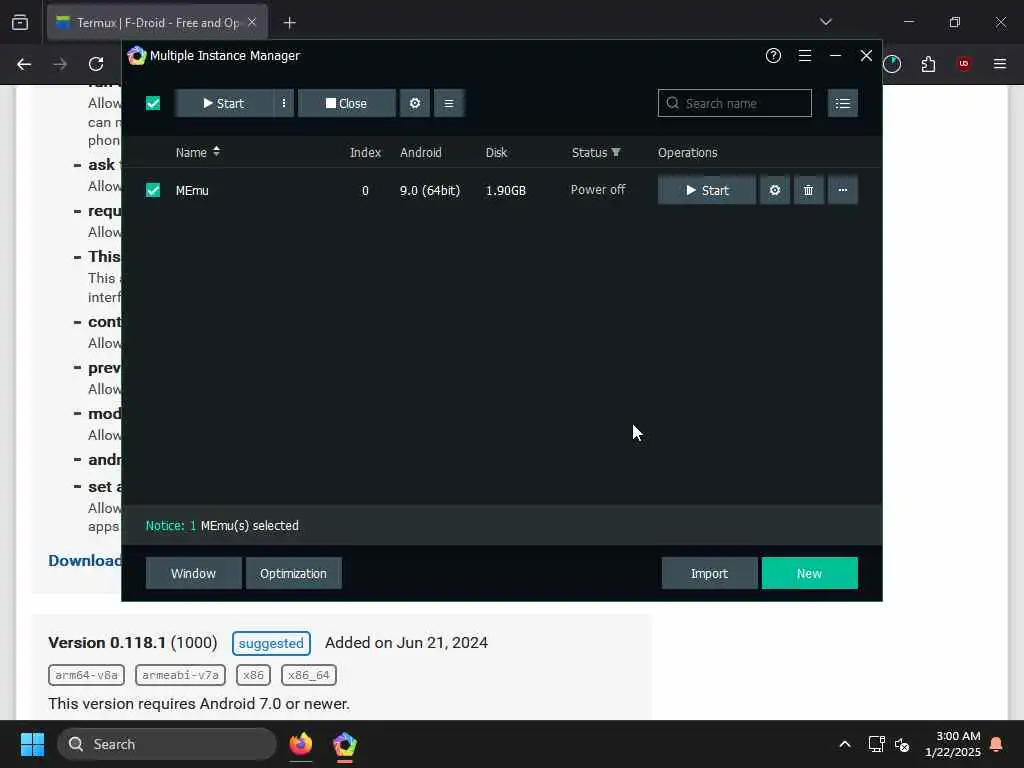Show hidden tray icons chevron
The width and height of the screenshot is (1024, 768).
844,744
